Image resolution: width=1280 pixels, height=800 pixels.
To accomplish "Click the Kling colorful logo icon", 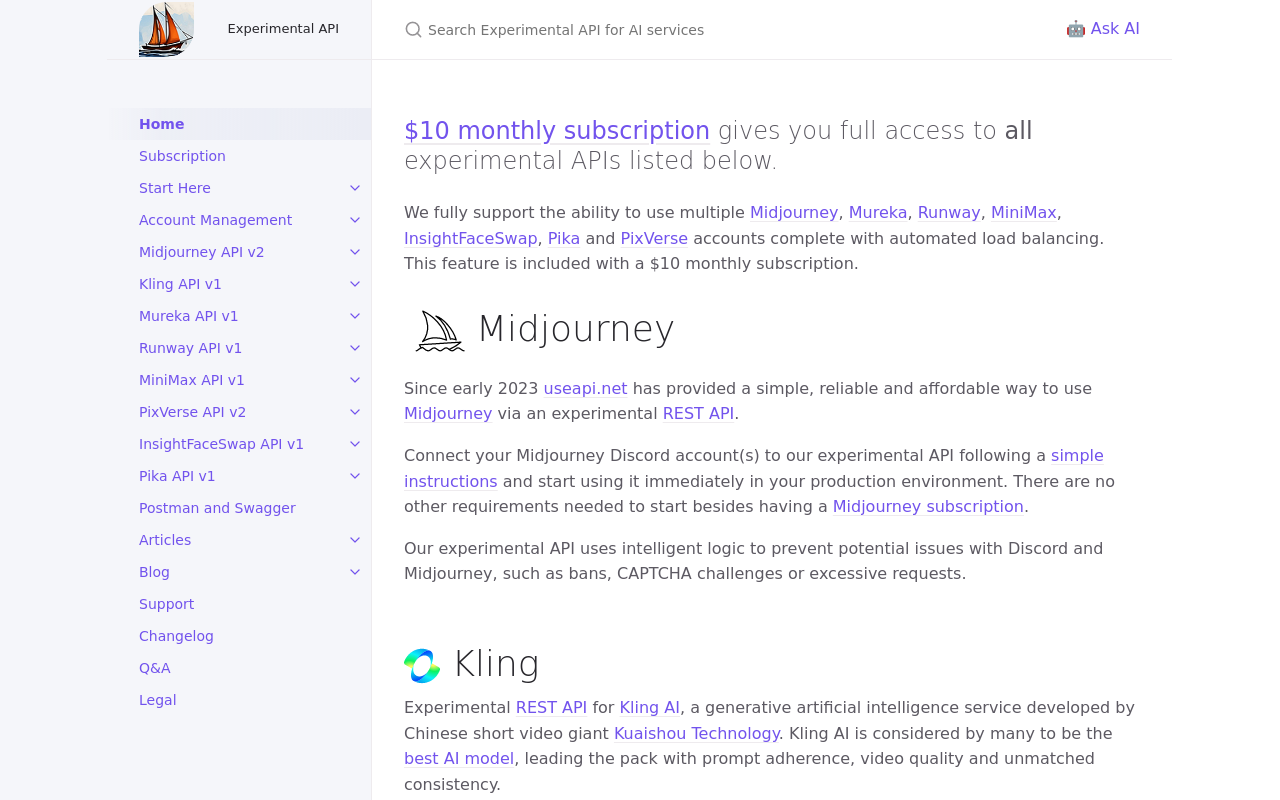I will pyautogui.click(x=422, y=666).
